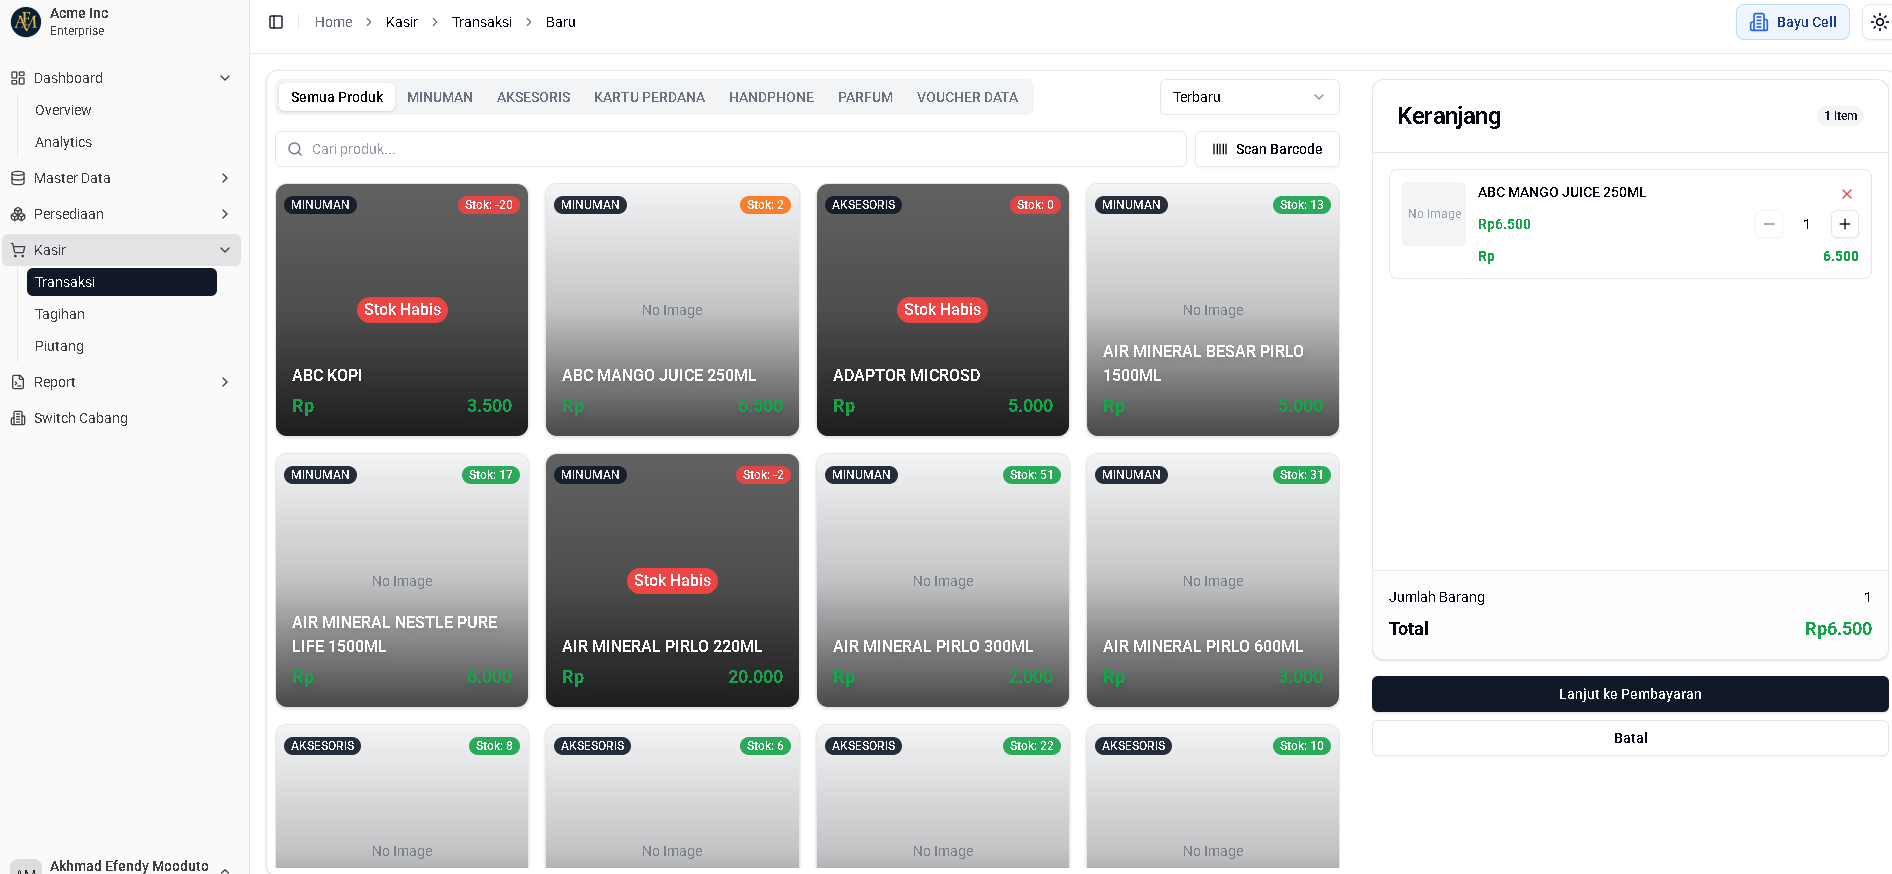Add ABC MANGO JUICE 250ML product card
Screen dimensions: 1892x874
click(x=672, y=310)
